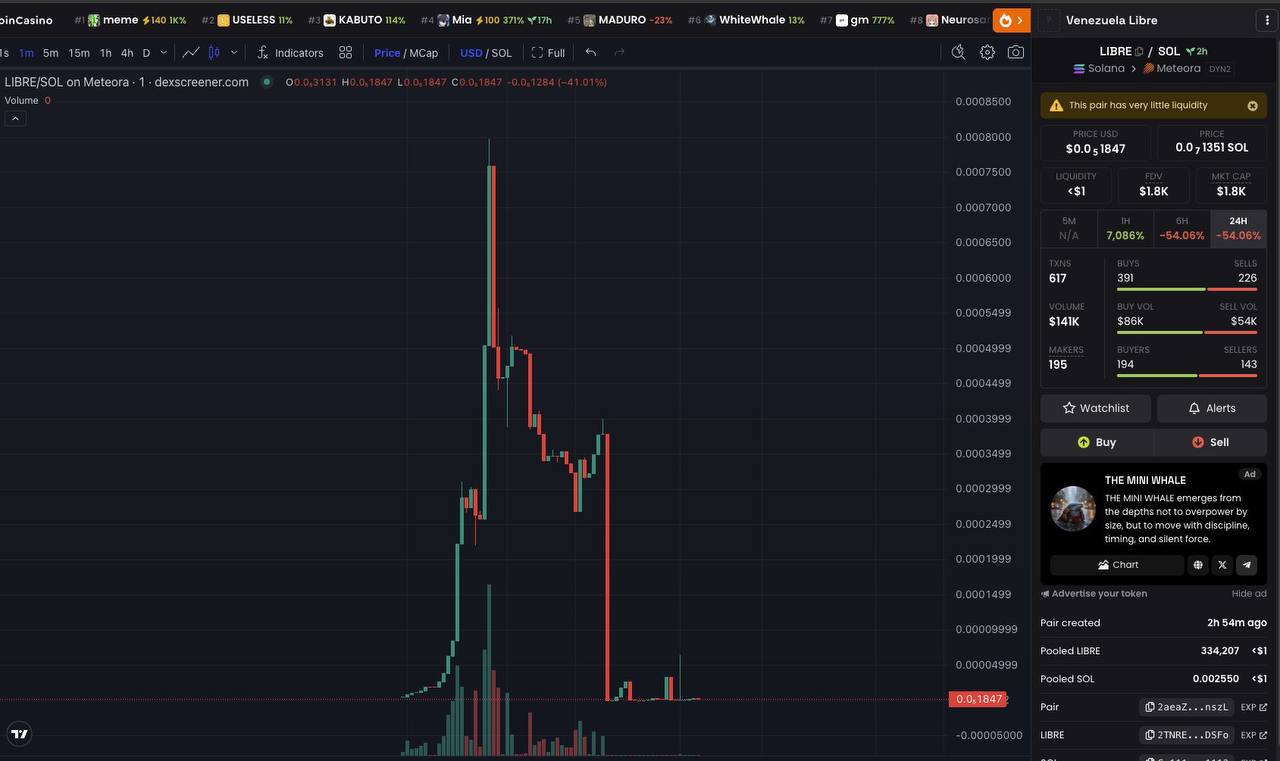Toggle Full screen chart mode
1280x761 pixels.
pos(548,53)
